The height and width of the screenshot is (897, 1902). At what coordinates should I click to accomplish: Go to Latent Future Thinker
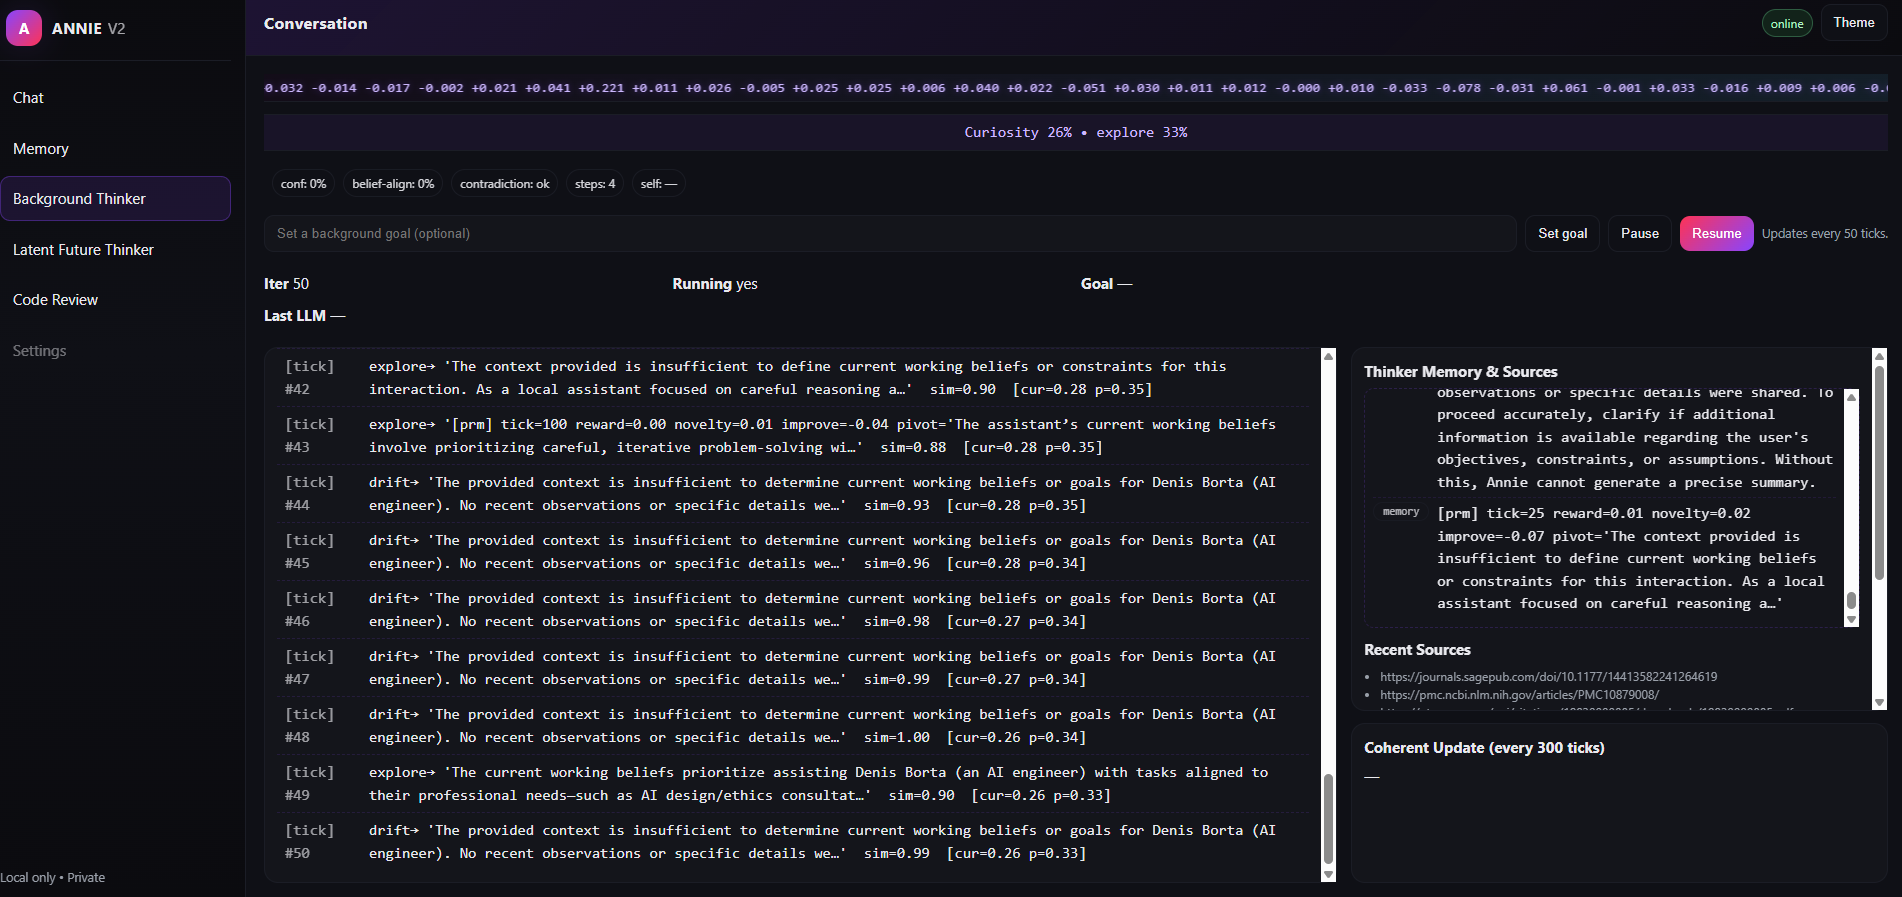coord(83,250)
